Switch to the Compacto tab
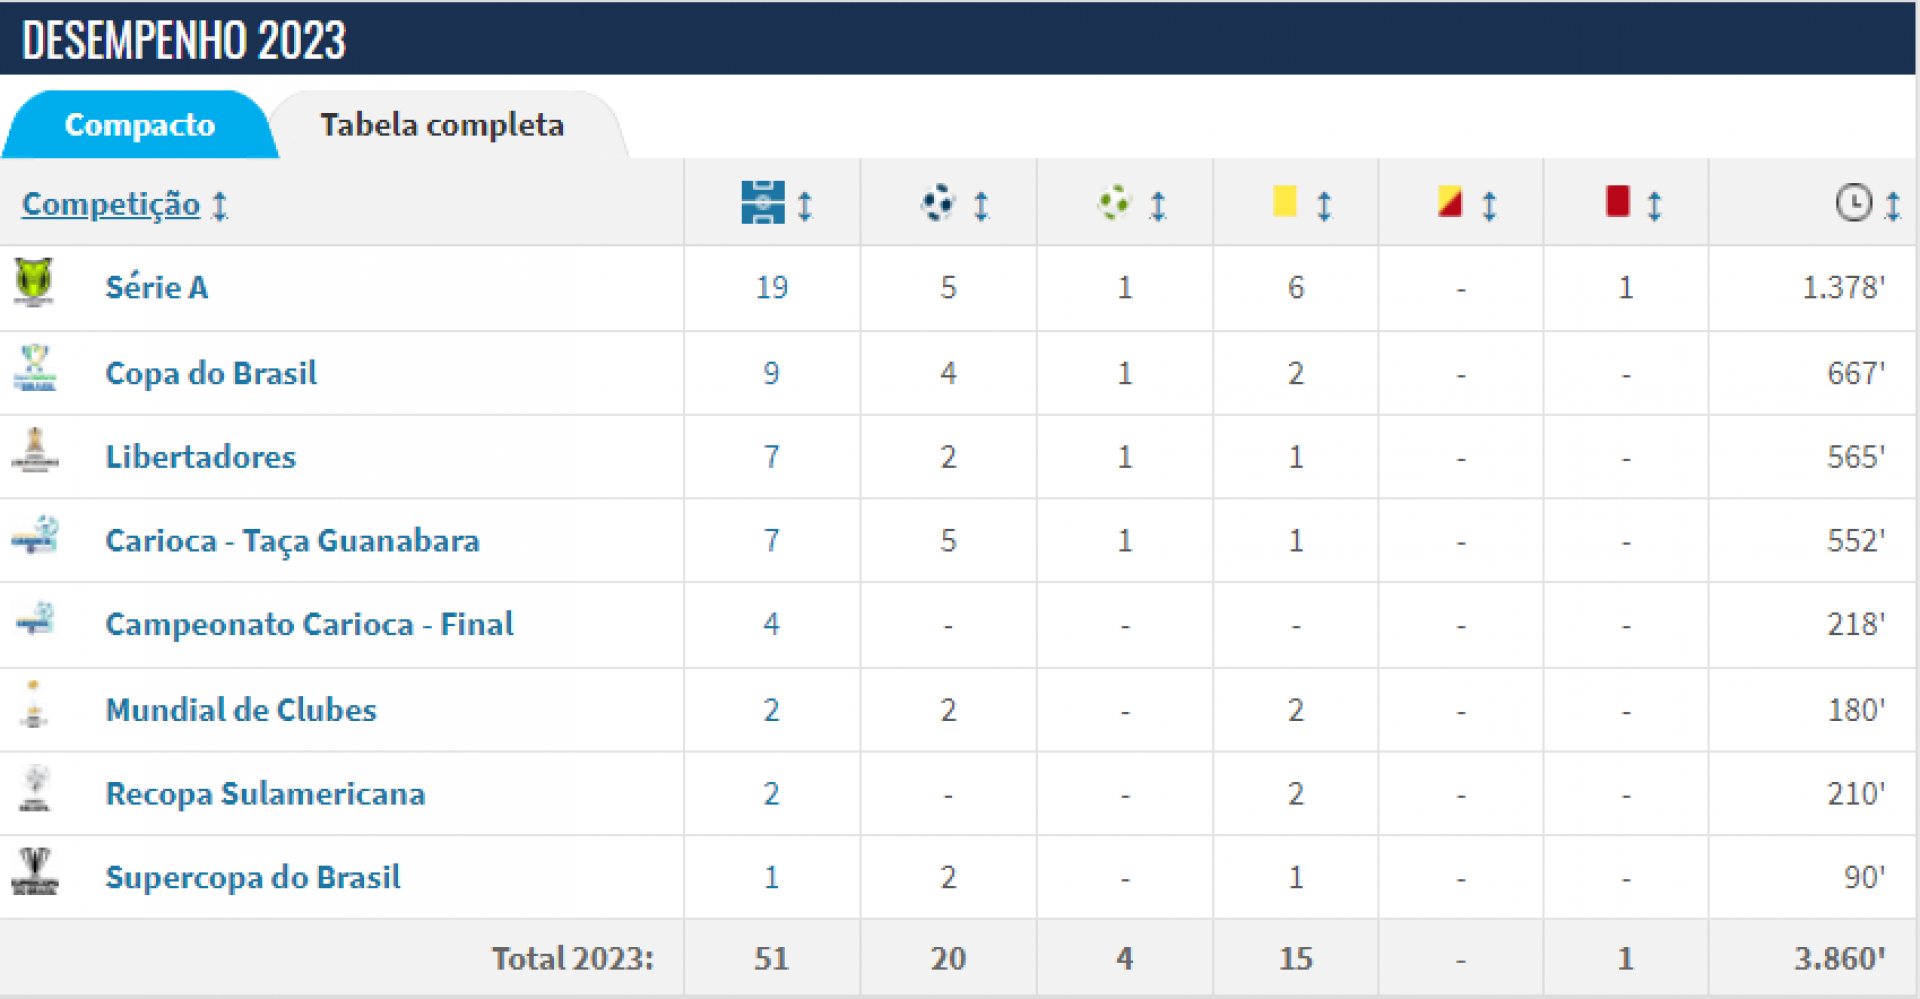 pyautogui.click(x=139, y=125)
